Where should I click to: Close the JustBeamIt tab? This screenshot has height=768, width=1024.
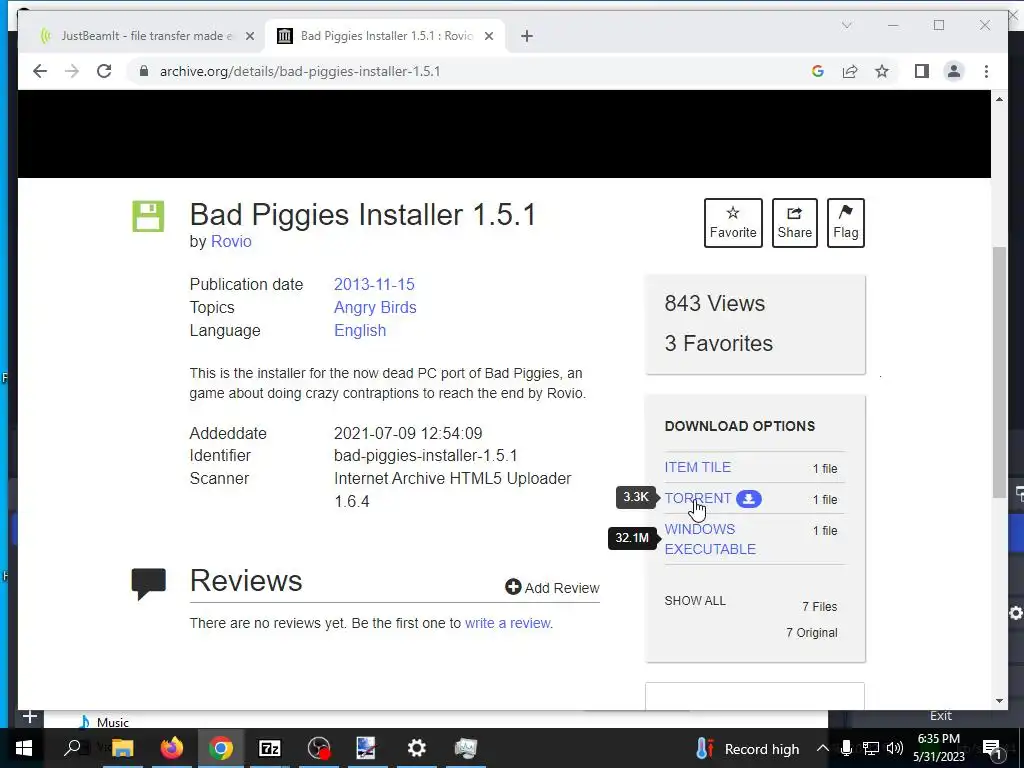(249, 36)
